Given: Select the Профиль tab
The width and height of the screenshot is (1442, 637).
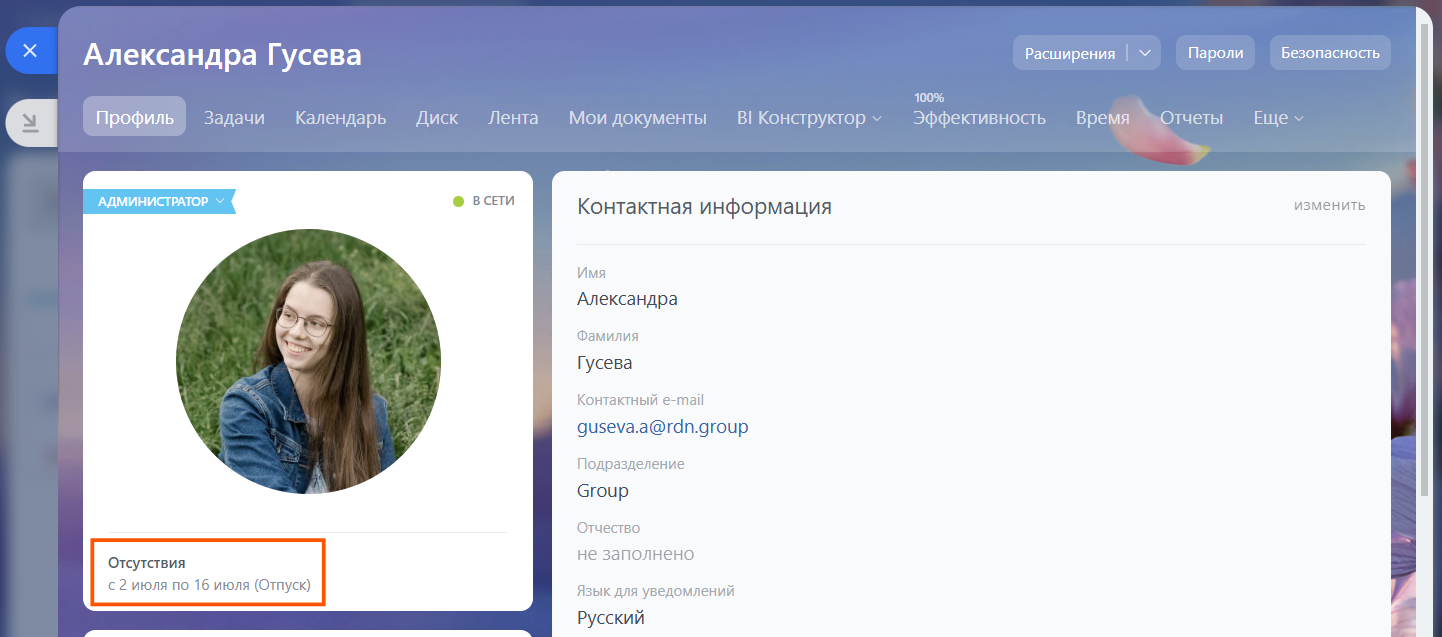Looking at the screenshot, I should 134,117.
